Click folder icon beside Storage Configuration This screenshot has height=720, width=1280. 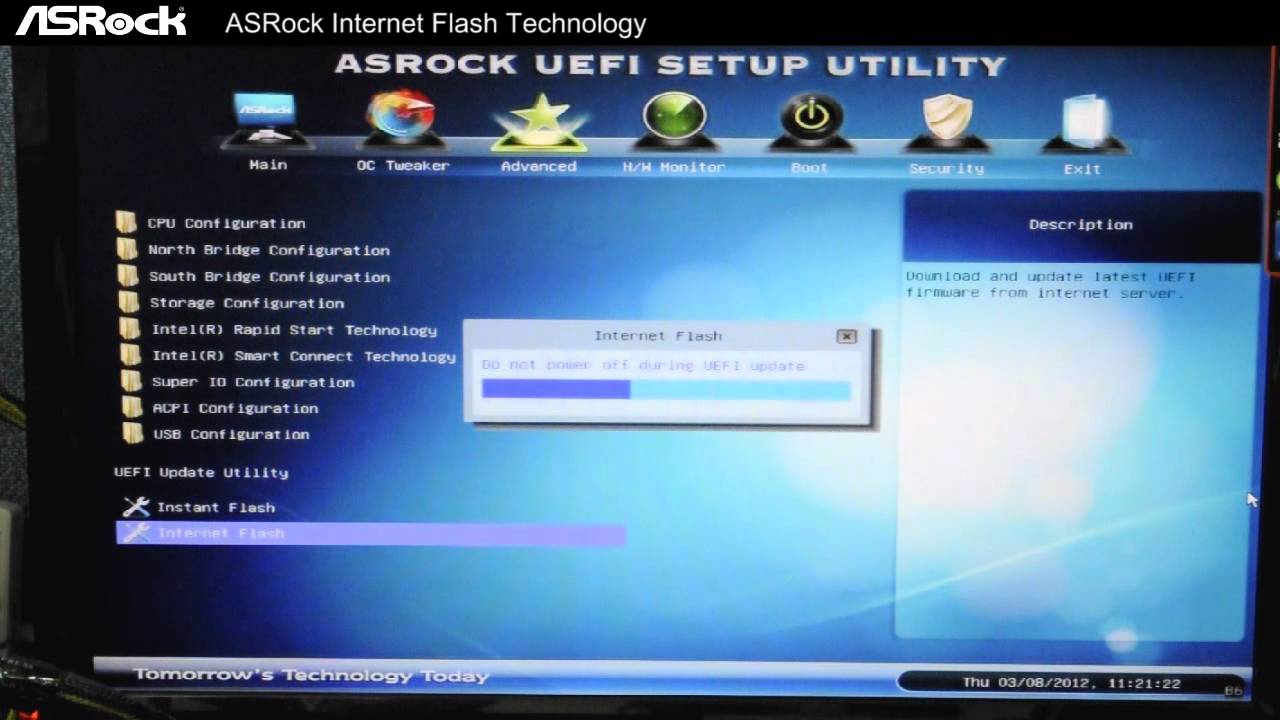pyautogui.click(x=129, y=302)
